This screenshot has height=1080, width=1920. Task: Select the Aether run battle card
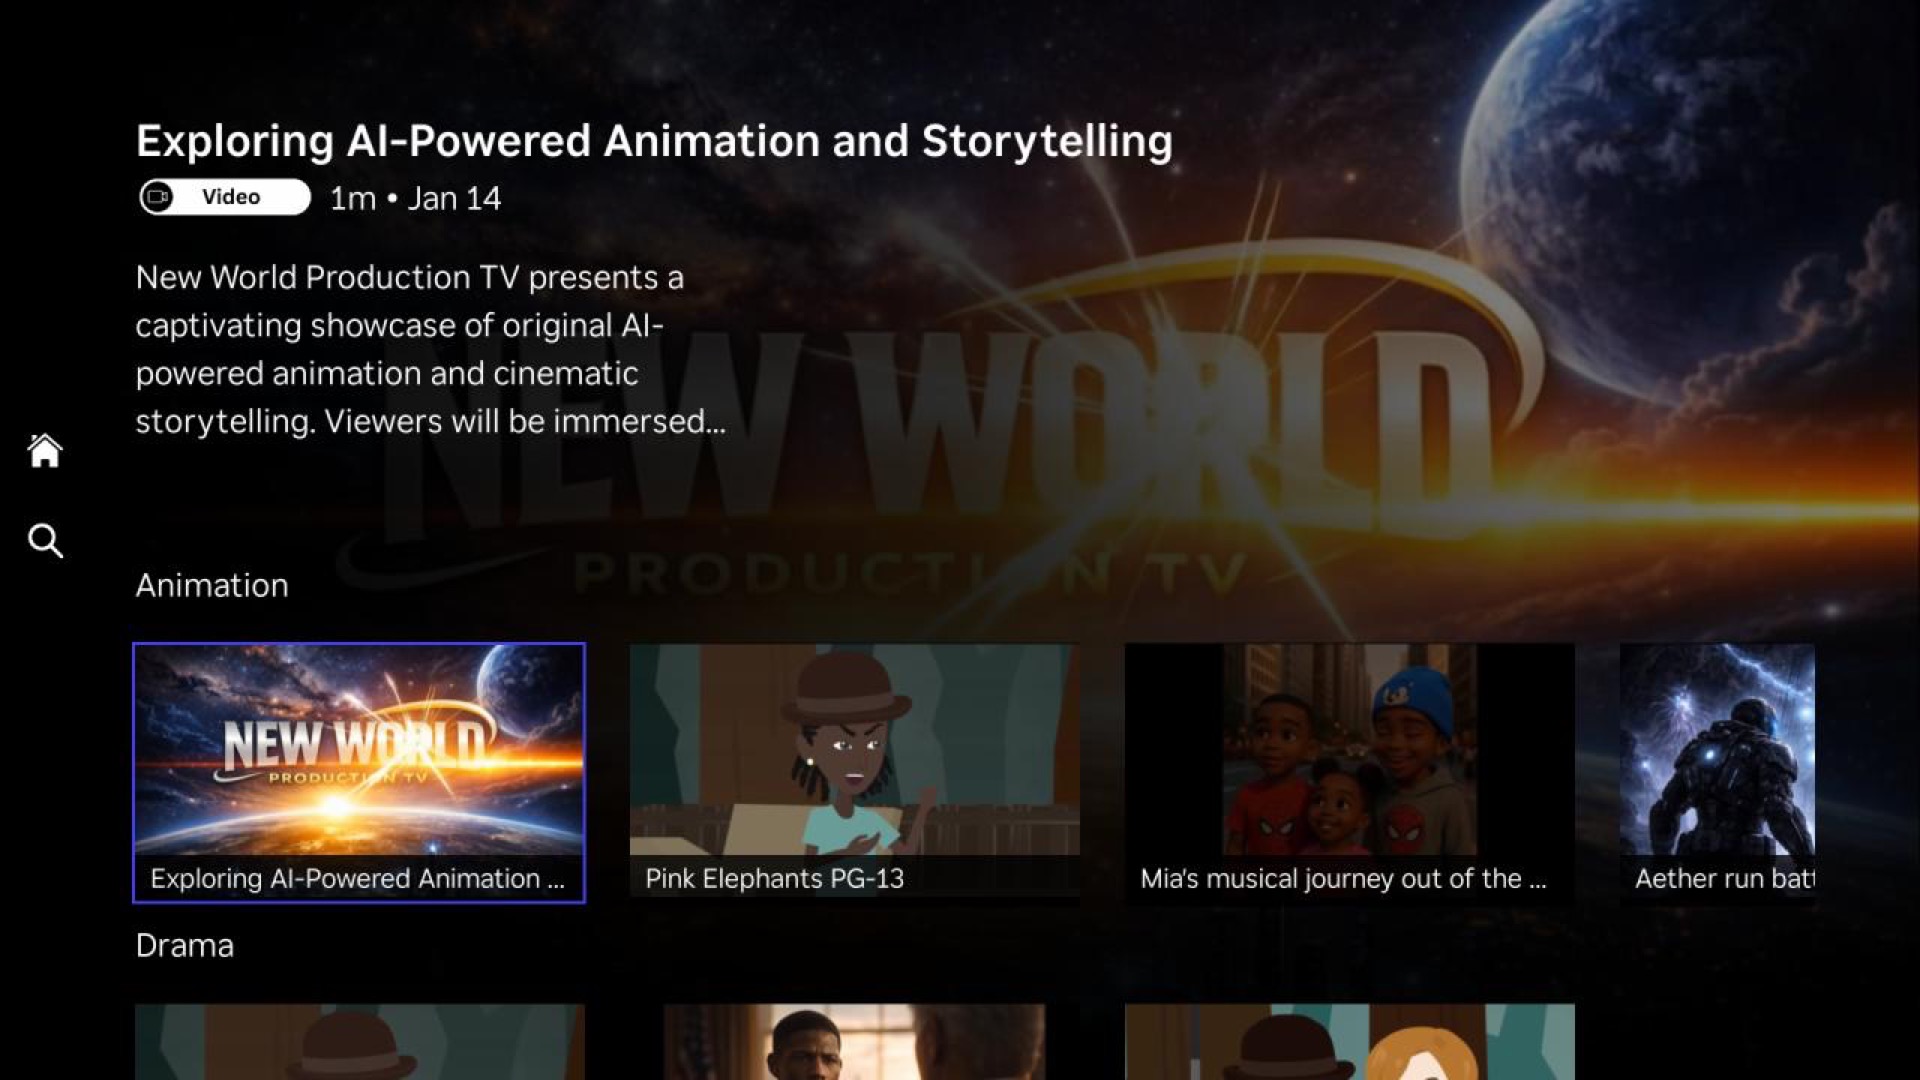coord(1717,772)
